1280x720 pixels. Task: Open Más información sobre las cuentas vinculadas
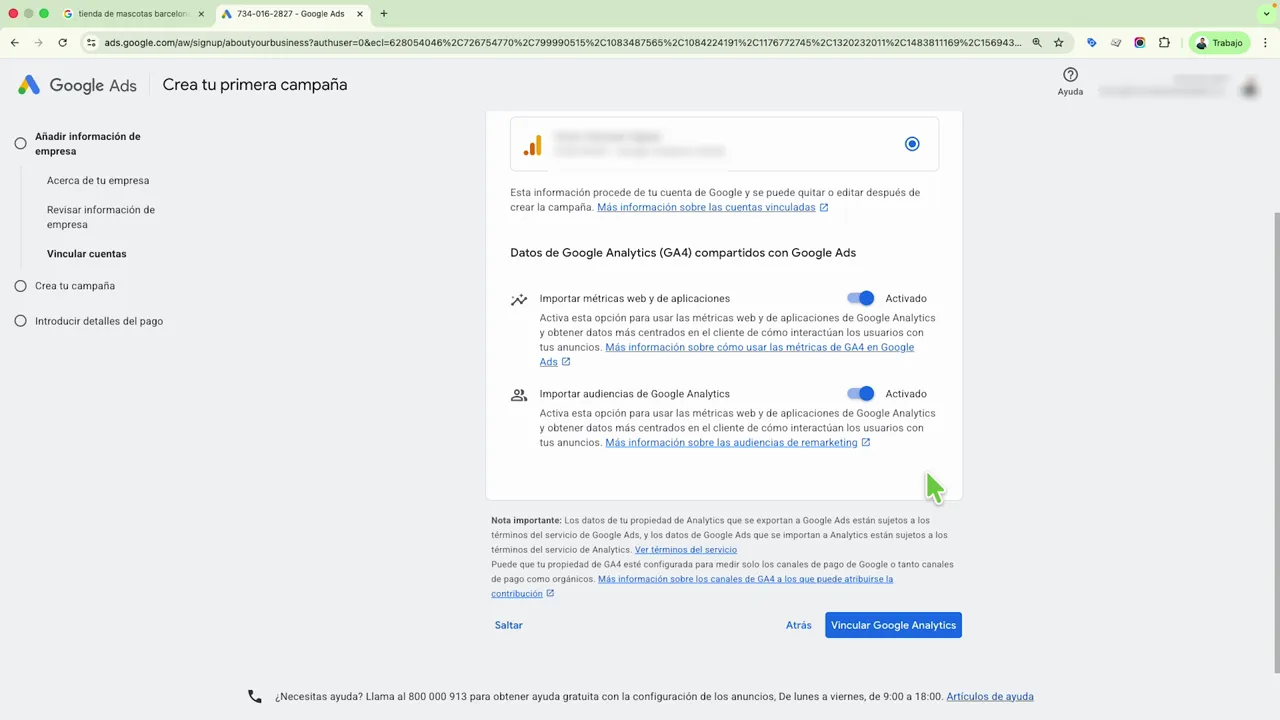[713, 207]
